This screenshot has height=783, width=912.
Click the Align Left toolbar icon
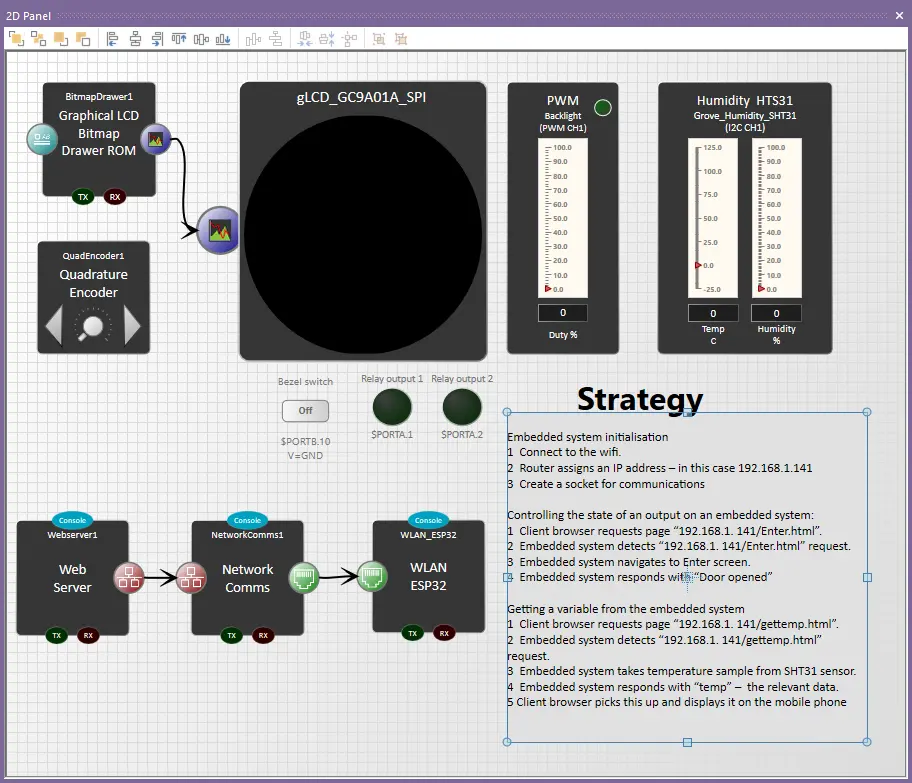coord(112,39)
